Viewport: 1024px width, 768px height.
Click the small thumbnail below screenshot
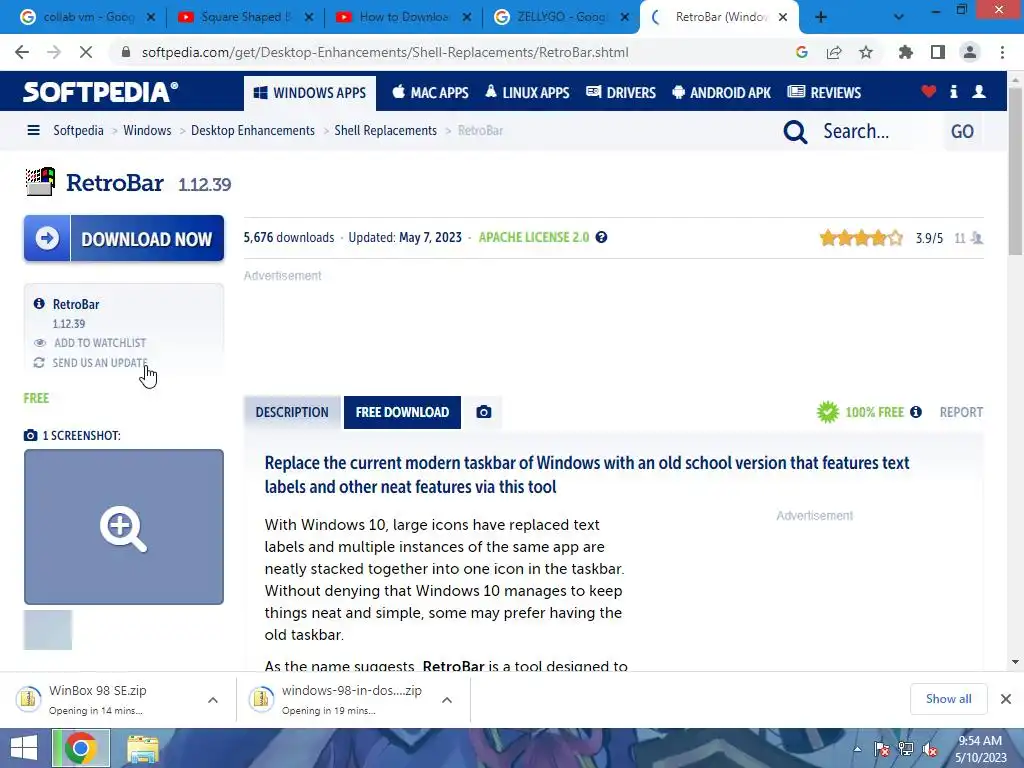click(48, 630)
